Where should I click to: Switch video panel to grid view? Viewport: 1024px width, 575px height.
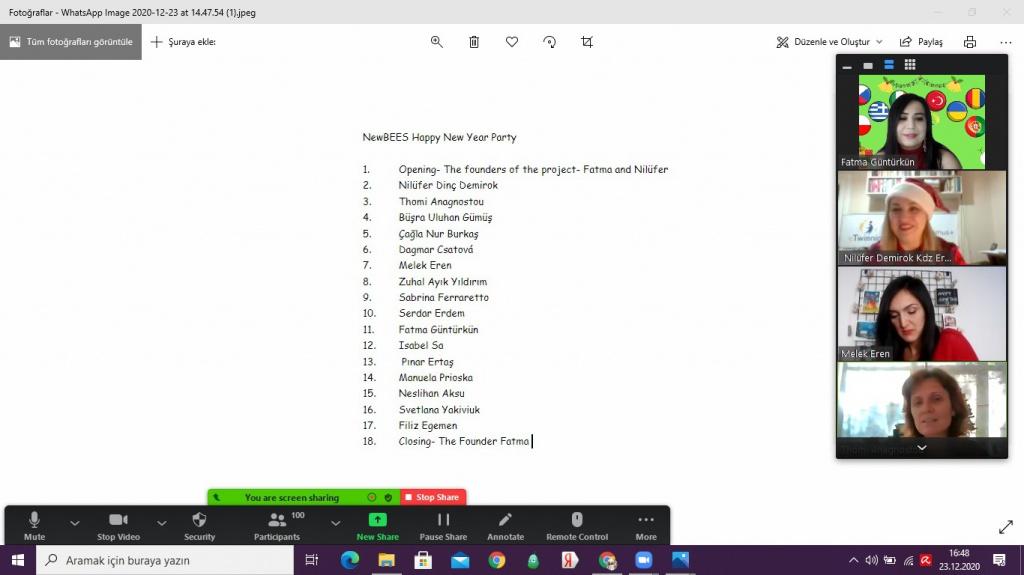tap(910, 65)
